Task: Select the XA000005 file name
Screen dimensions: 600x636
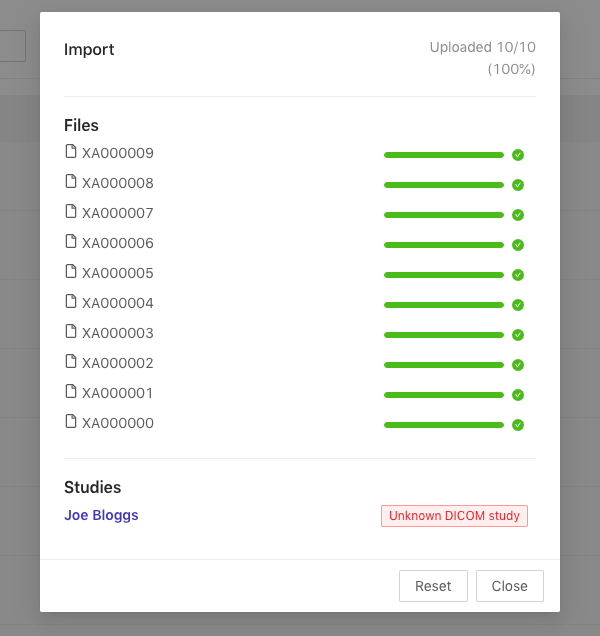Action: coord(118,273)
